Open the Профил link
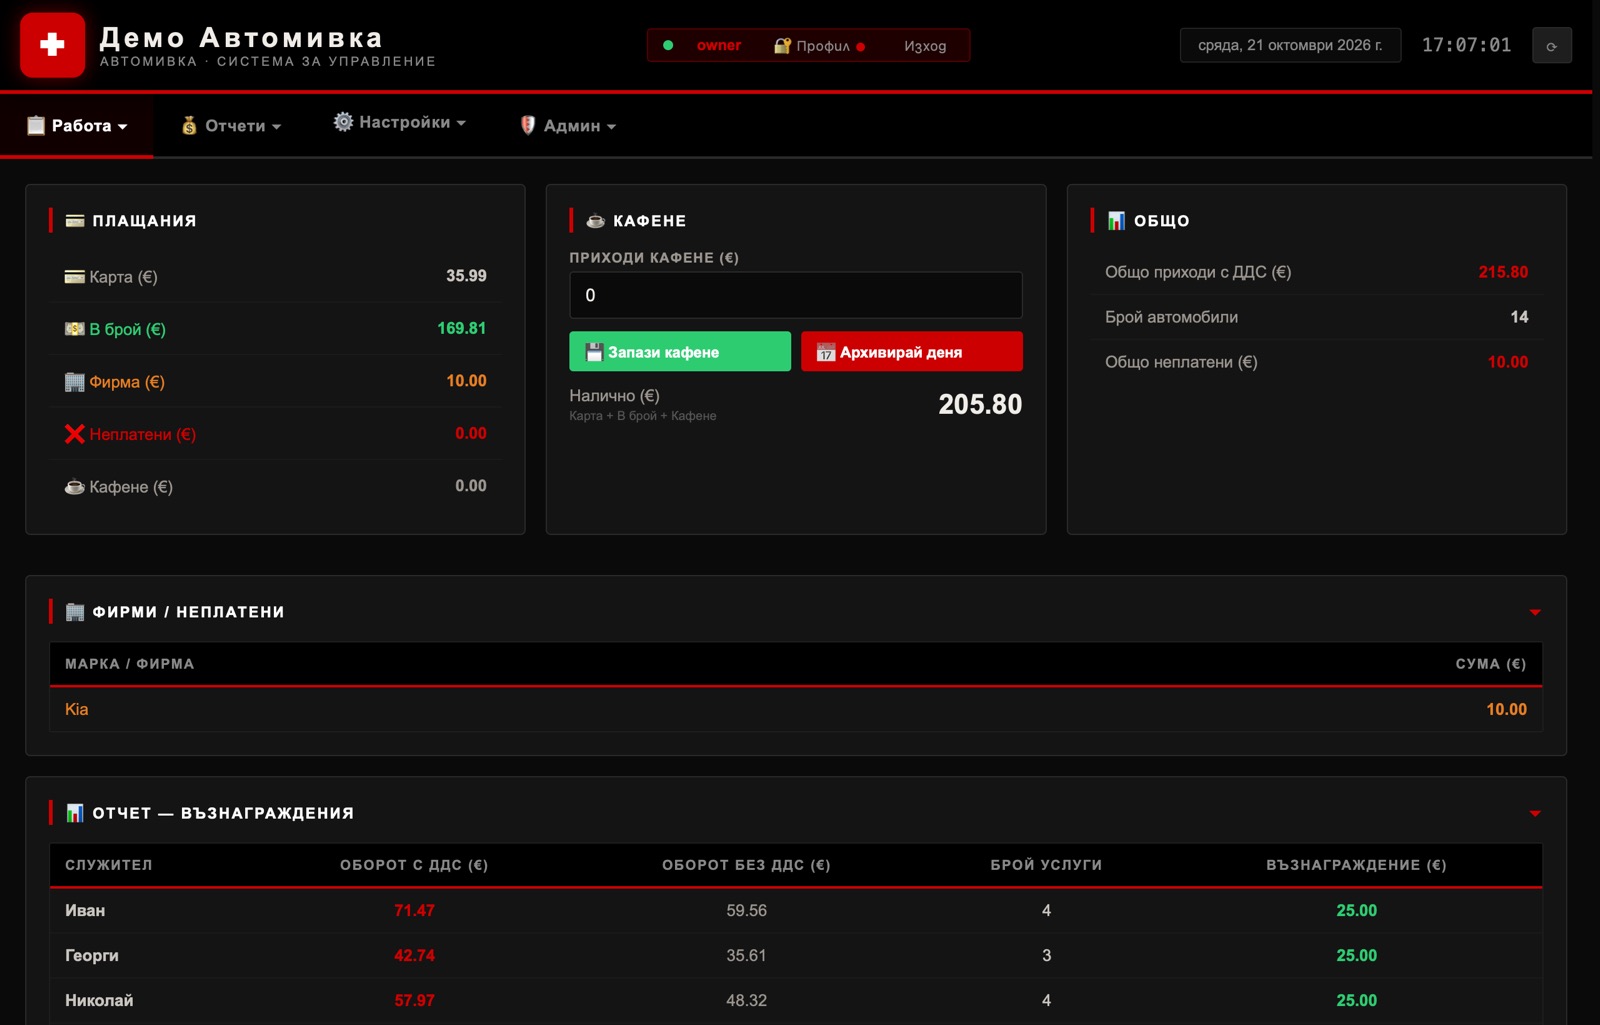The width and height of the screenshot is (1600, 1025). pos(822,46)
